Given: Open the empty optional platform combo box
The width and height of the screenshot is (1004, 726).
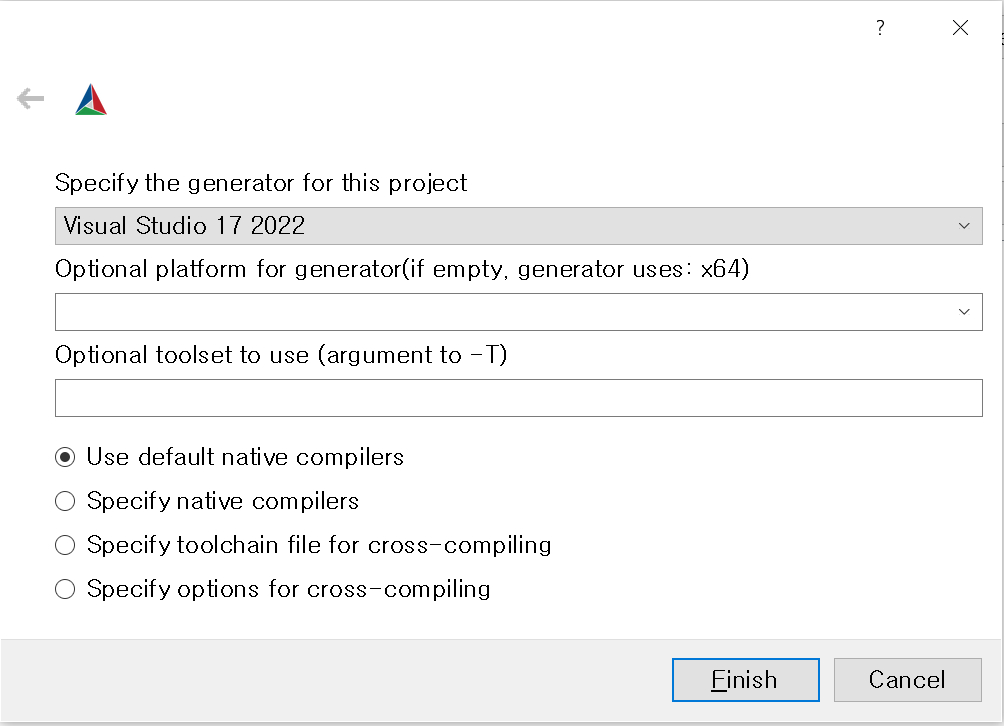Looking at the screenshot, I should (519, 312).
